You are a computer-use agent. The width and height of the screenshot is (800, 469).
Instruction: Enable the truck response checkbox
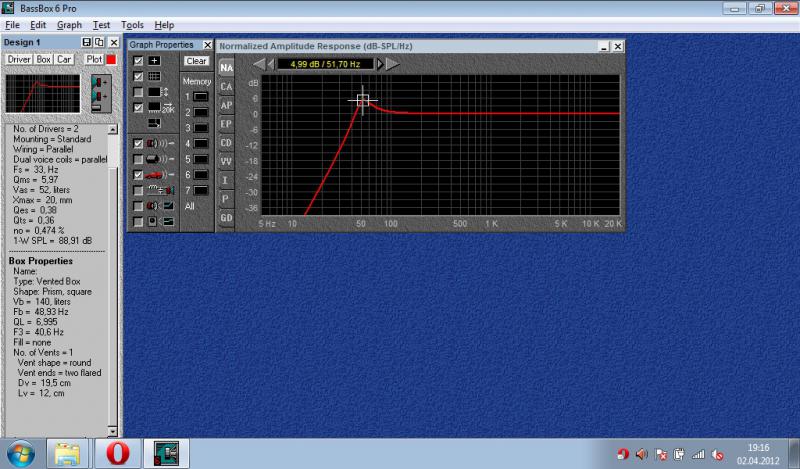pyautogui.click(x=138, y=159)
